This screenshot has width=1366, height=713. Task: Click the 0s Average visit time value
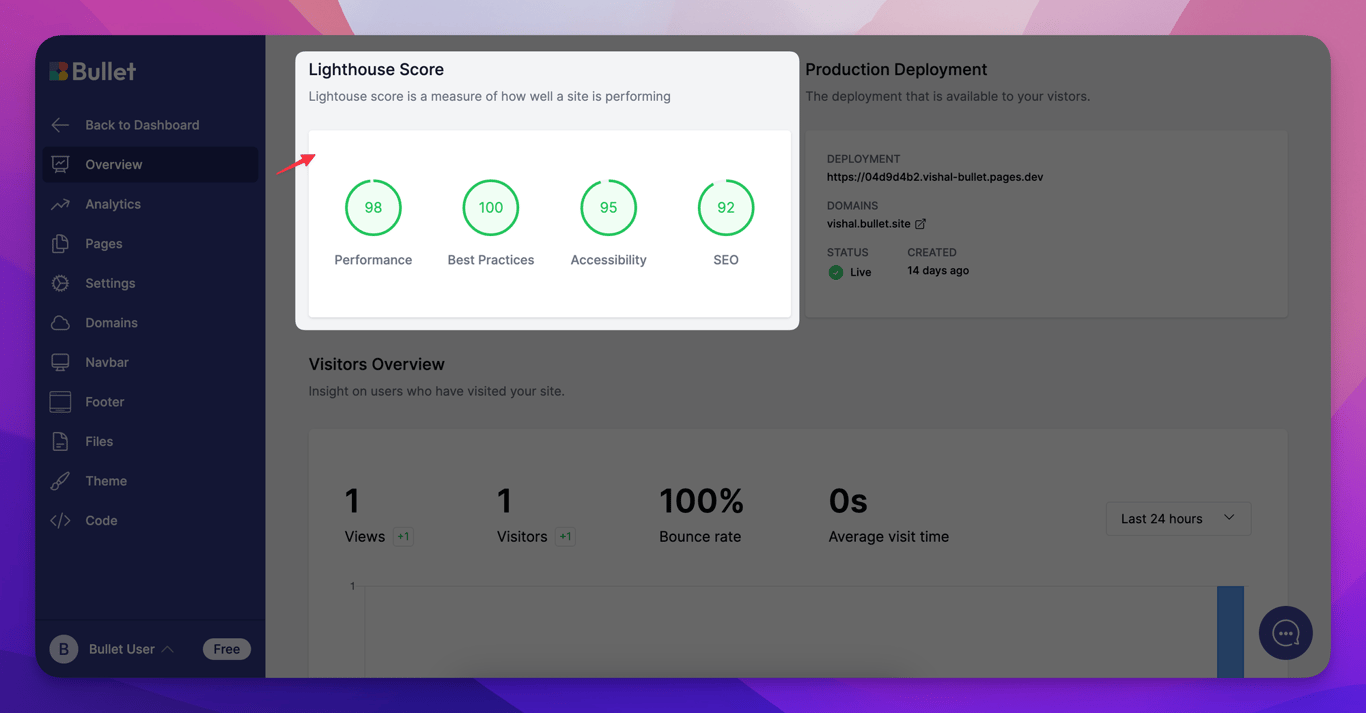tap(848, 500)
